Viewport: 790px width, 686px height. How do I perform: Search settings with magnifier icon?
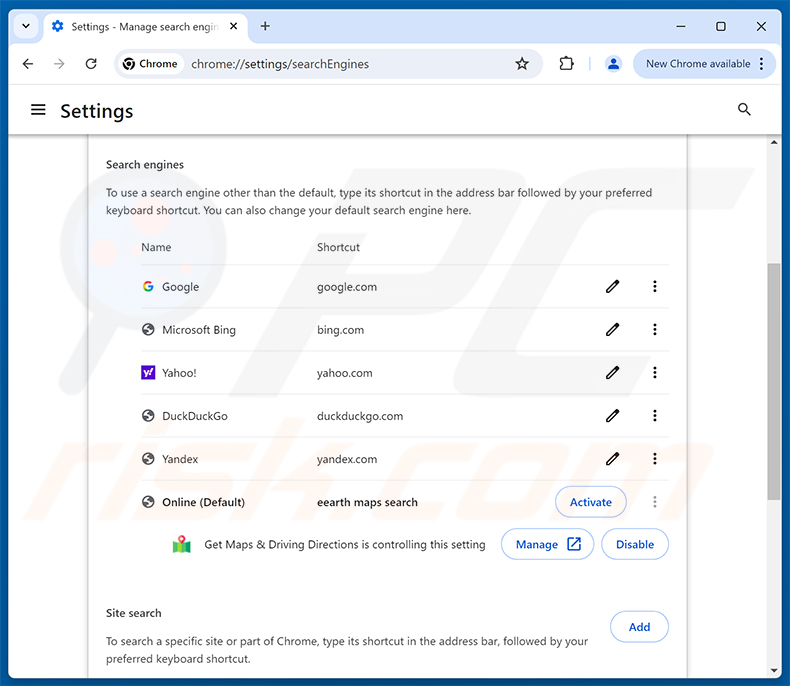pos(744,109)
